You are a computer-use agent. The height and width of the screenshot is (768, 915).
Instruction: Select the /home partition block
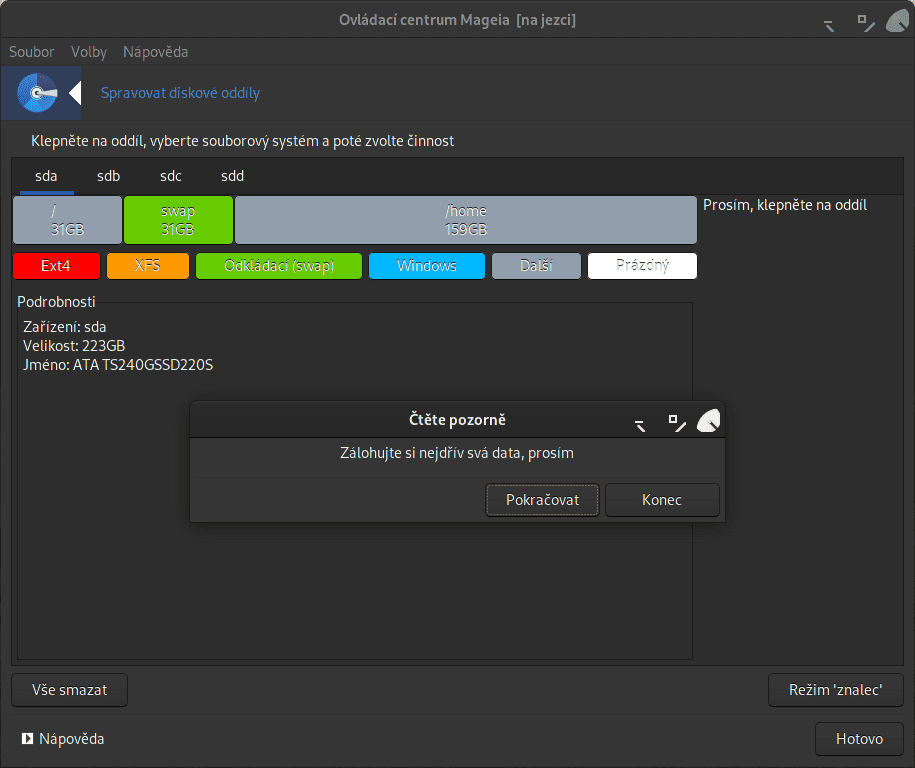tap(465, 220)
